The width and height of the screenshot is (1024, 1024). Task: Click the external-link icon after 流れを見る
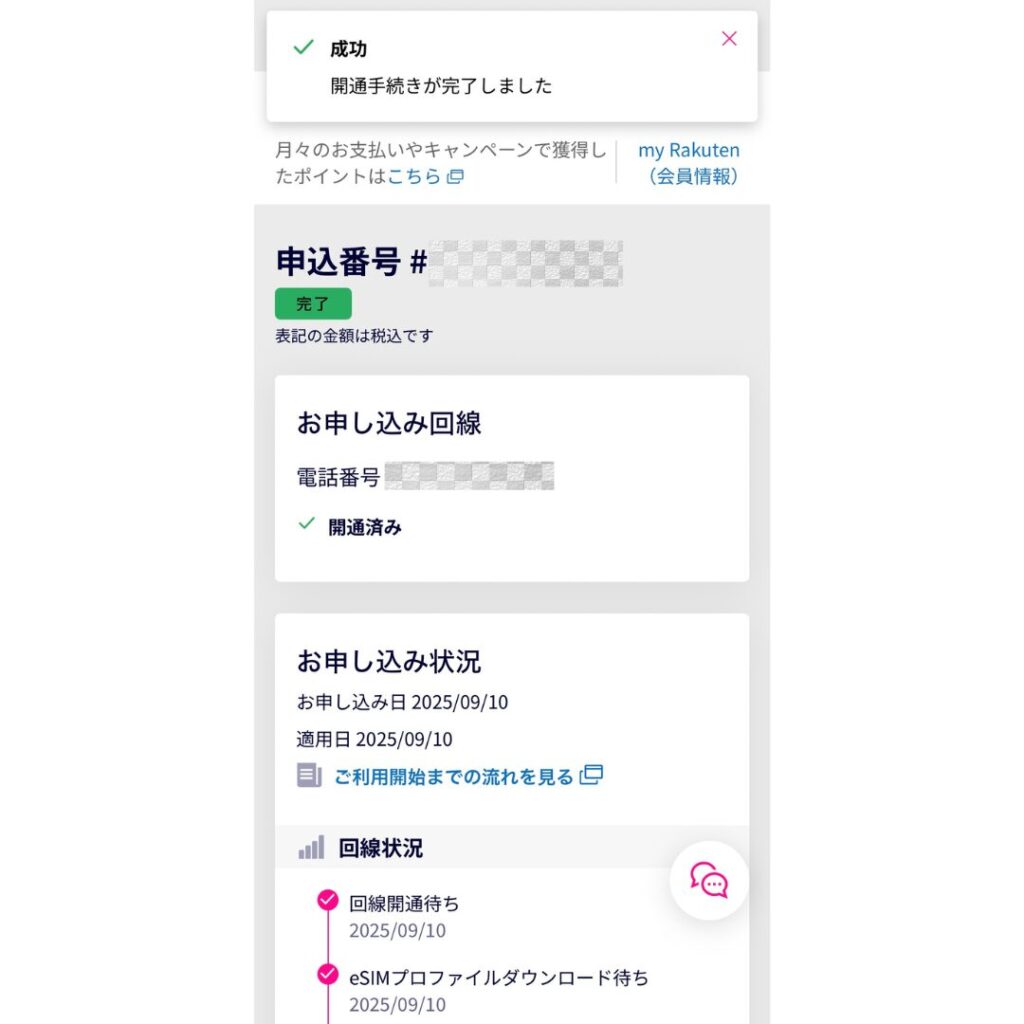coord(592,775)
